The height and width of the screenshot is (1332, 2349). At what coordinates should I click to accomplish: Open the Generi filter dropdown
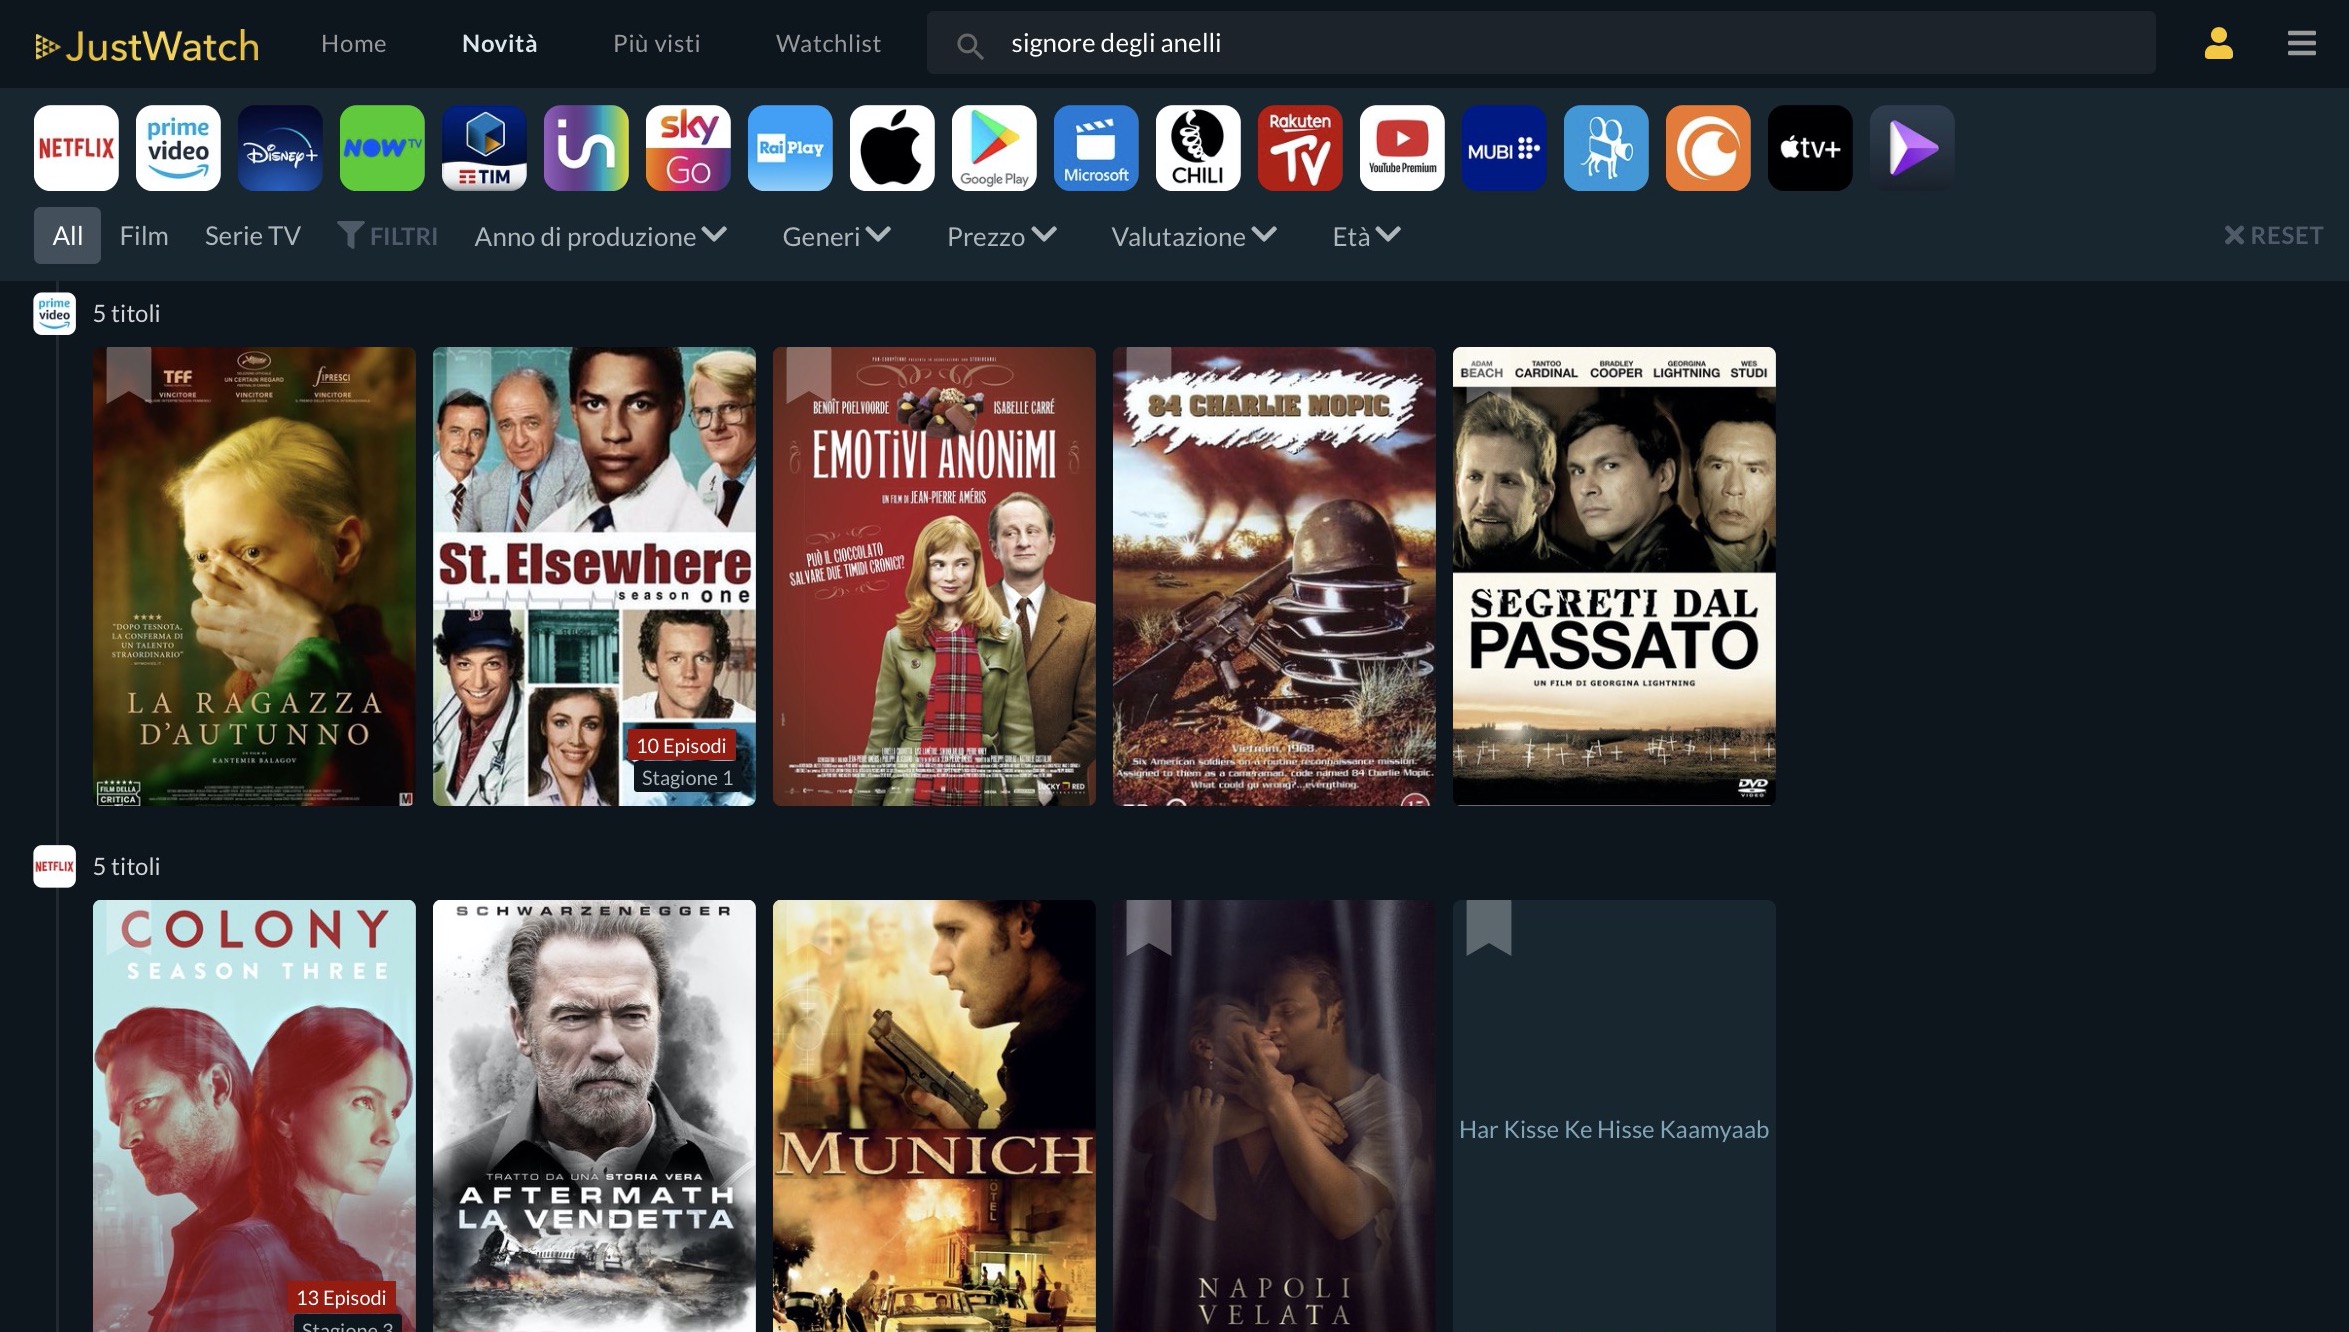tap(836, 236)
